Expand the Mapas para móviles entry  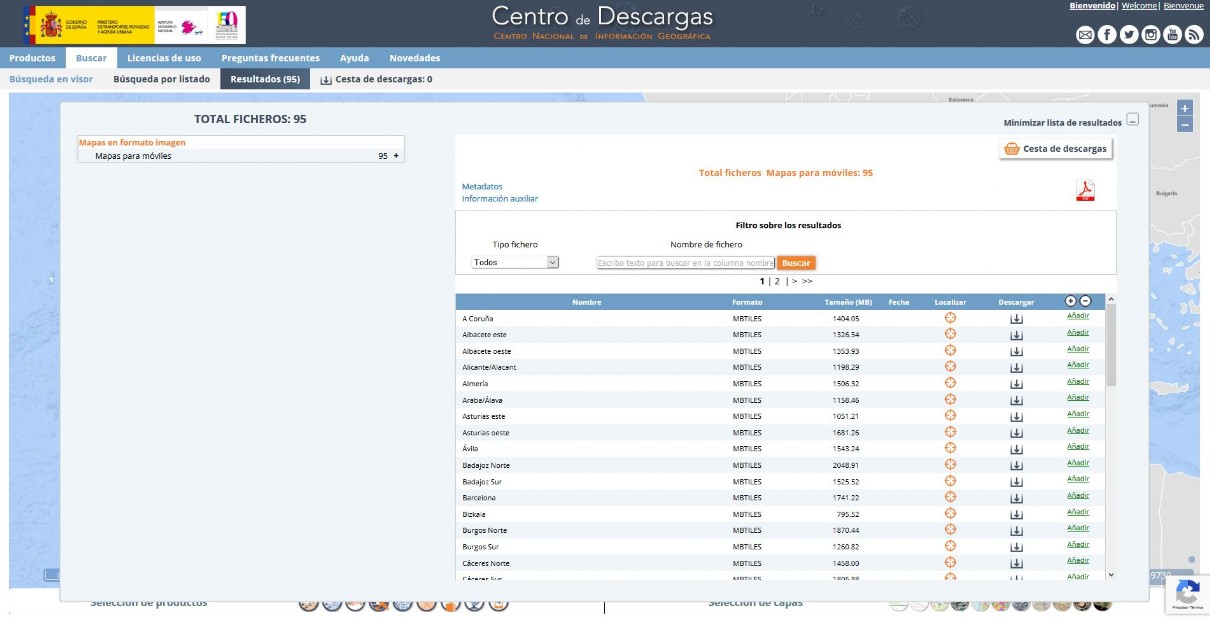[x=396, y=156]
